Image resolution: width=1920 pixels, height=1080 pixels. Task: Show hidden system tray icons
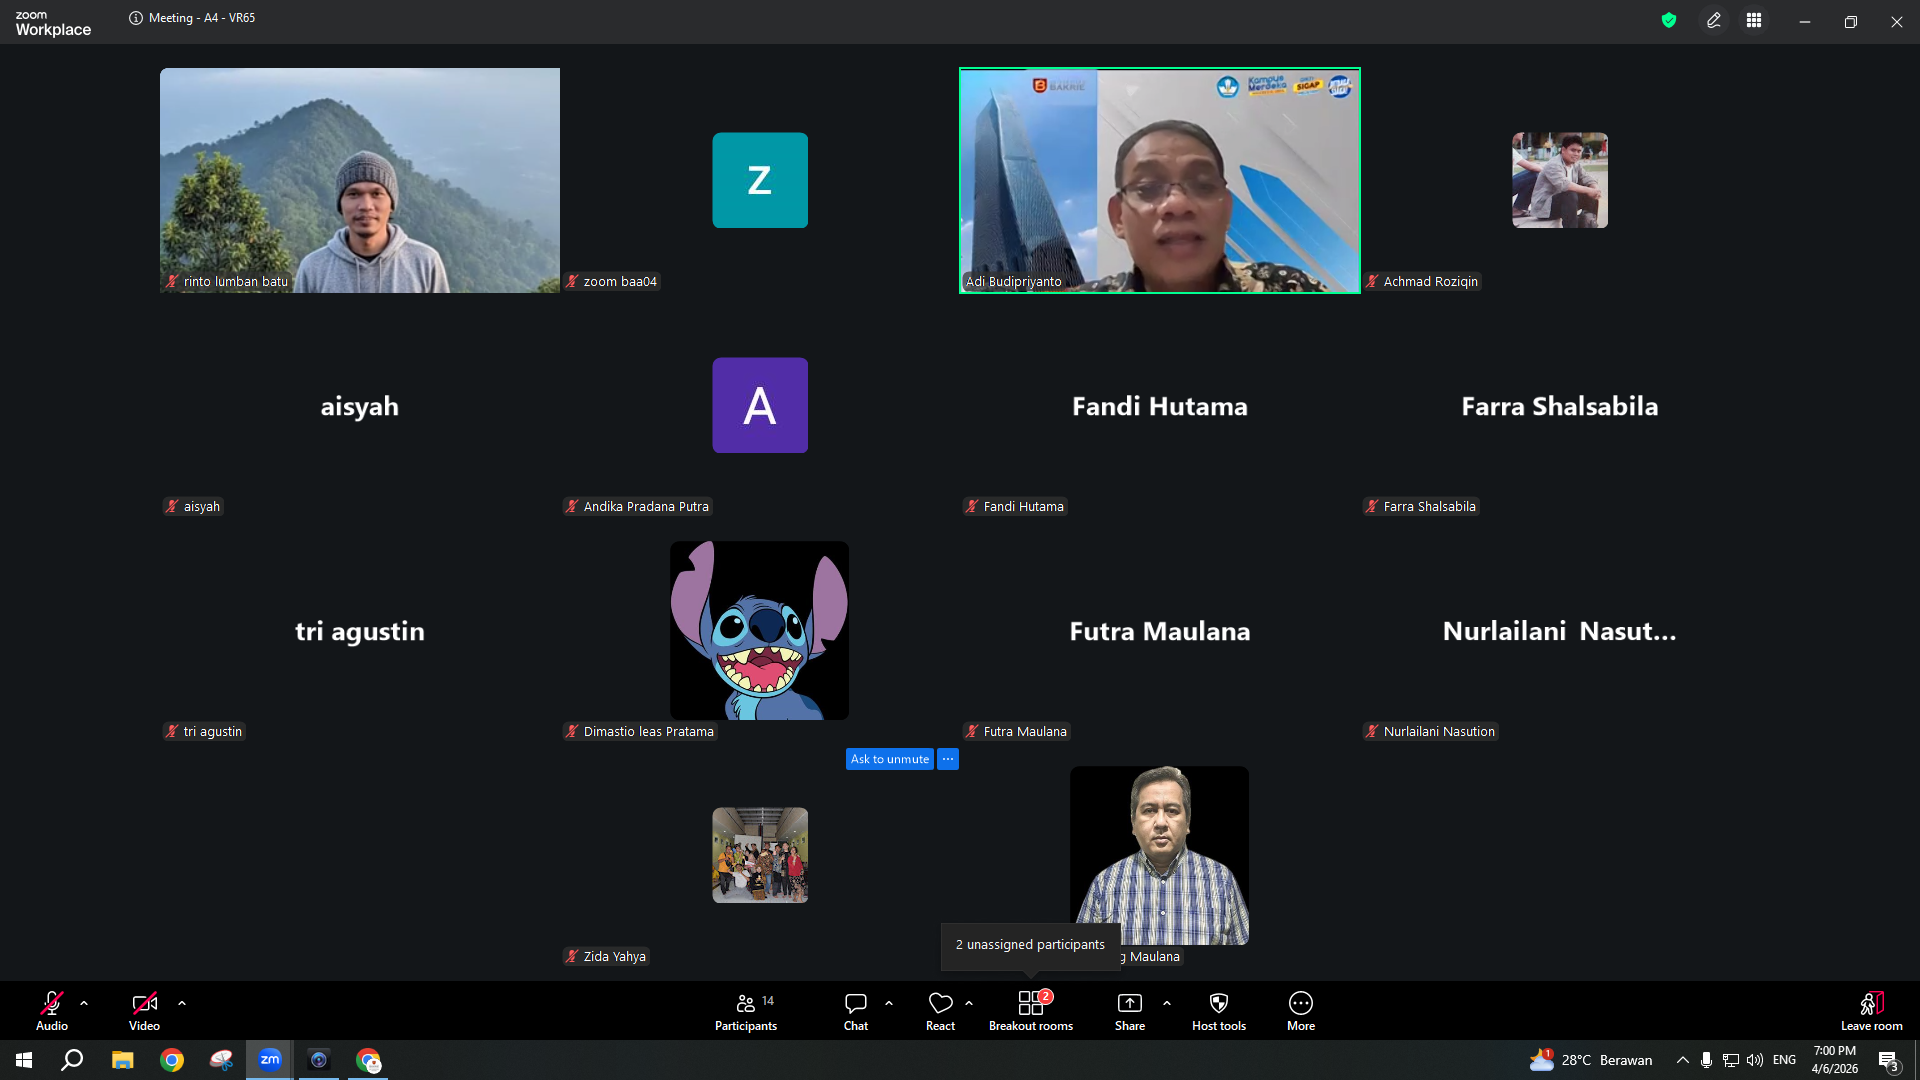tap(1683, 1060)
